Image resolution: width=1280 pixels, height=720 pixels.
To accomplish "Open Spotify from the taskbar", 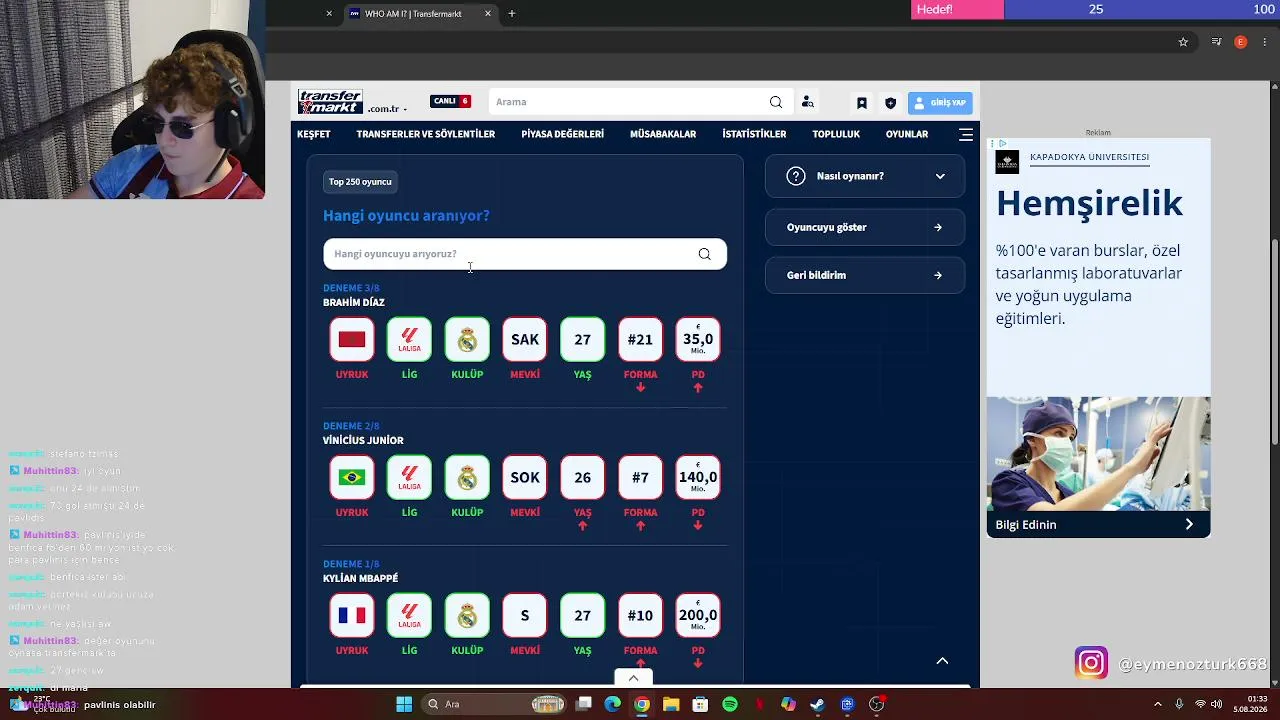I will click(x=730, y=704).
